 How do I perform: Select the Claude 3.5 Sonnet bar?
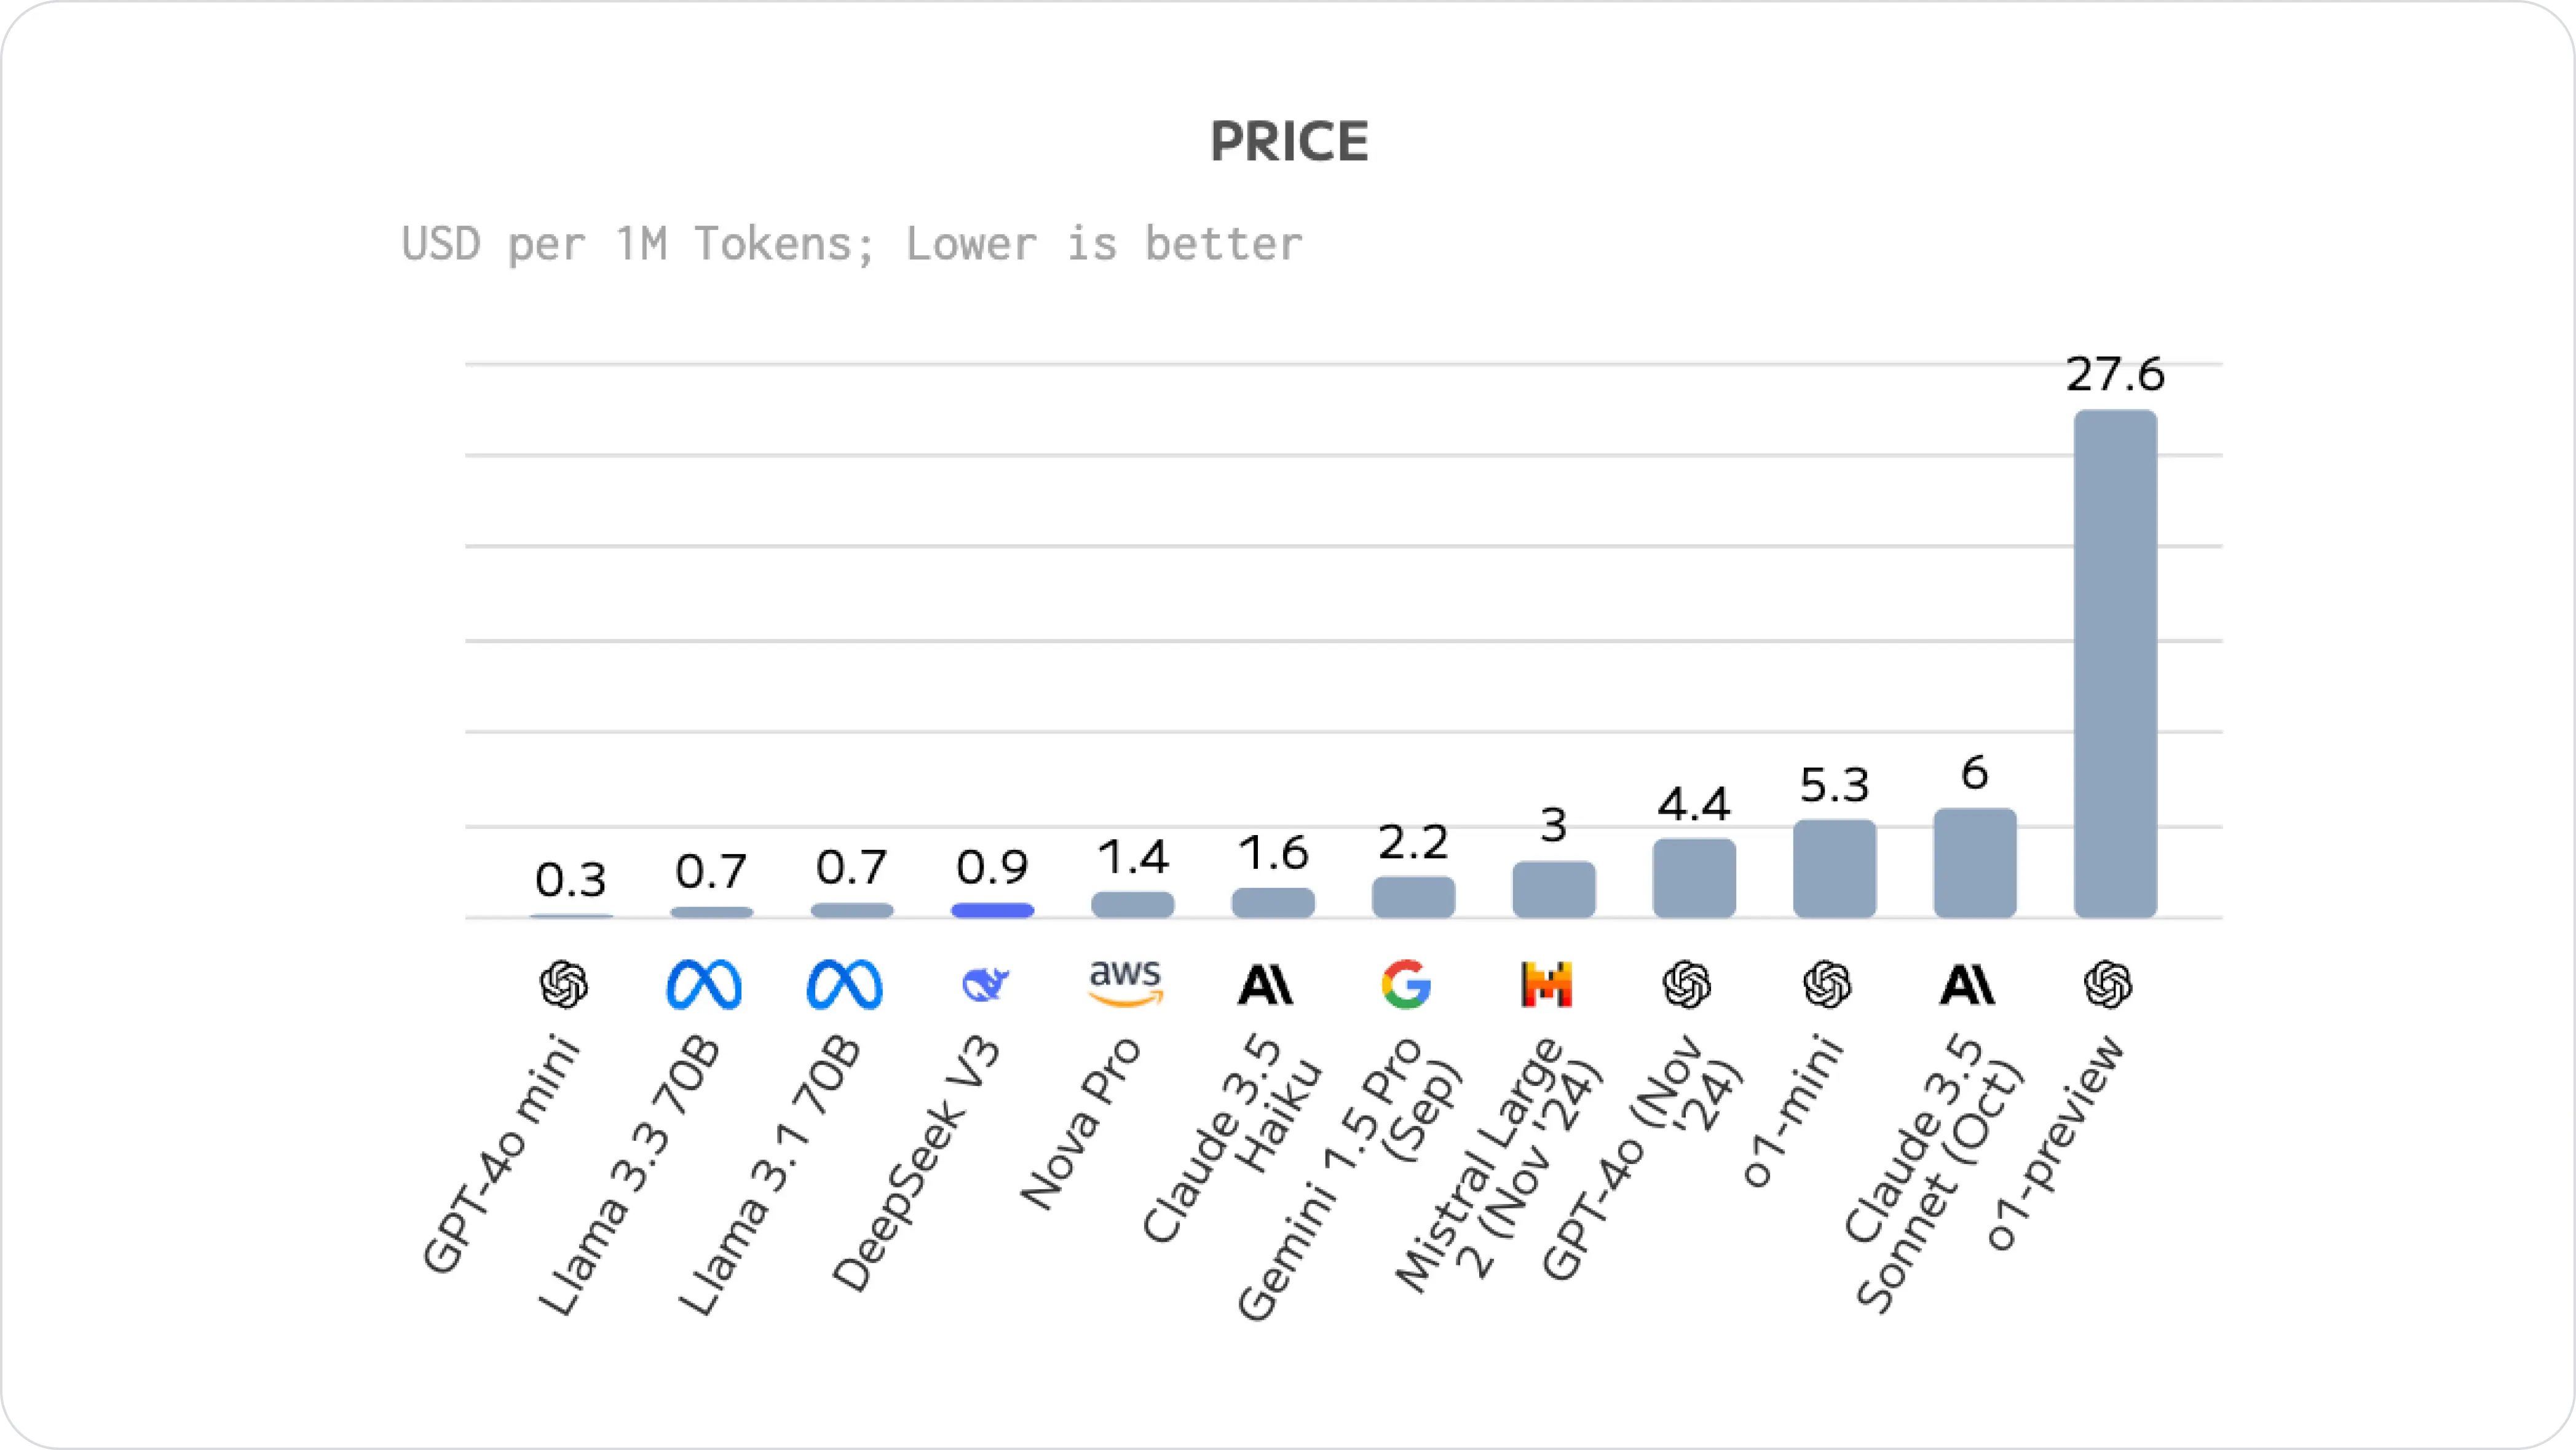point(1974,862)
